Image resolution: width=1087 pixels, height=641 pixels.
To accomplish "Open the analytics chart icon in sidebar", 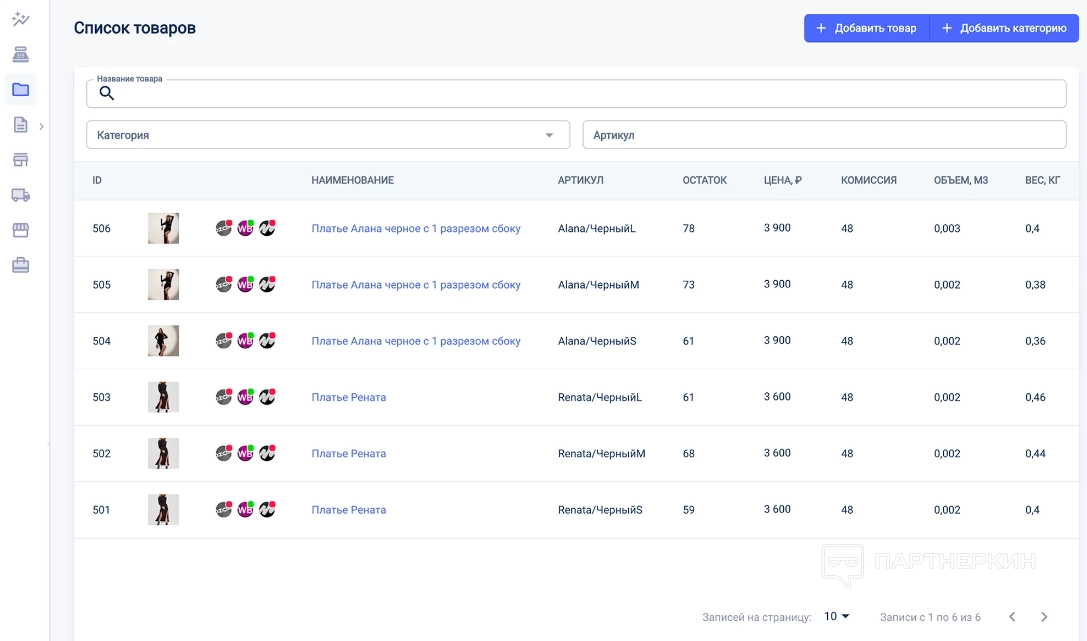I will pyautogui.click(x=20, y=19).
